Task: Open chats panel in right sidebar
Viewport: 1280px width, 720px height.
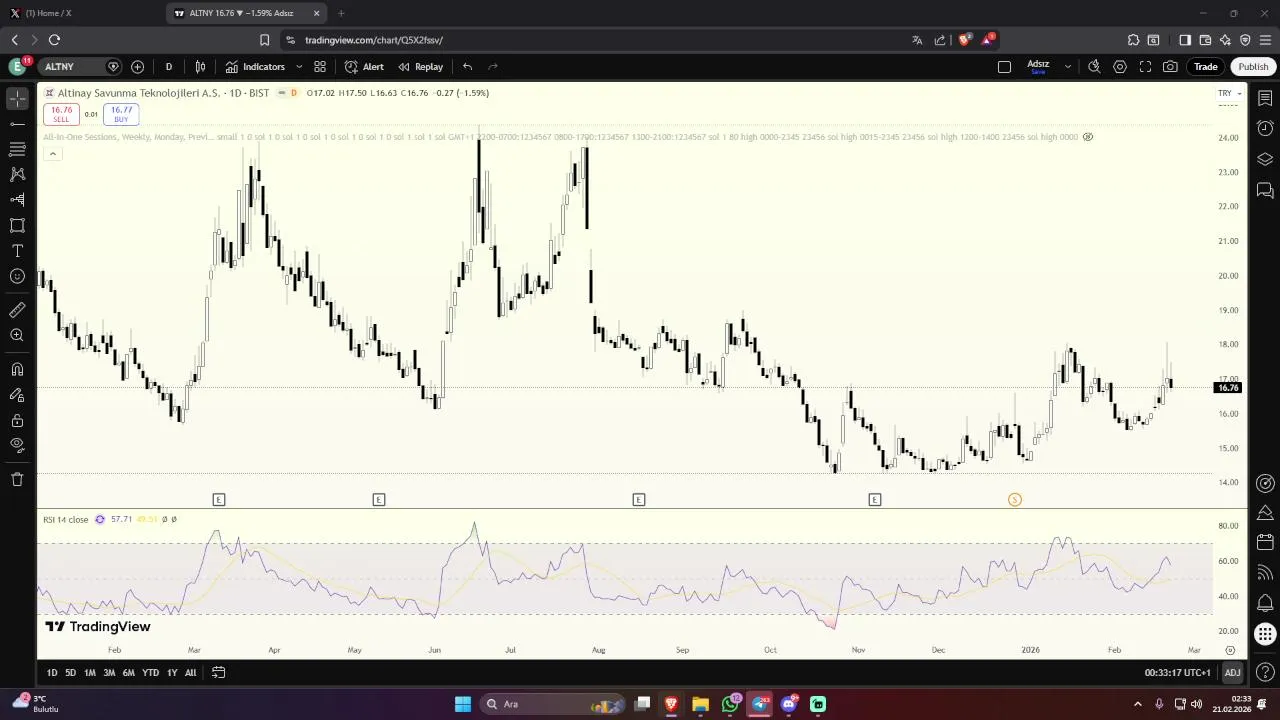Action: pyautogui.click(x=1265, y=190)
